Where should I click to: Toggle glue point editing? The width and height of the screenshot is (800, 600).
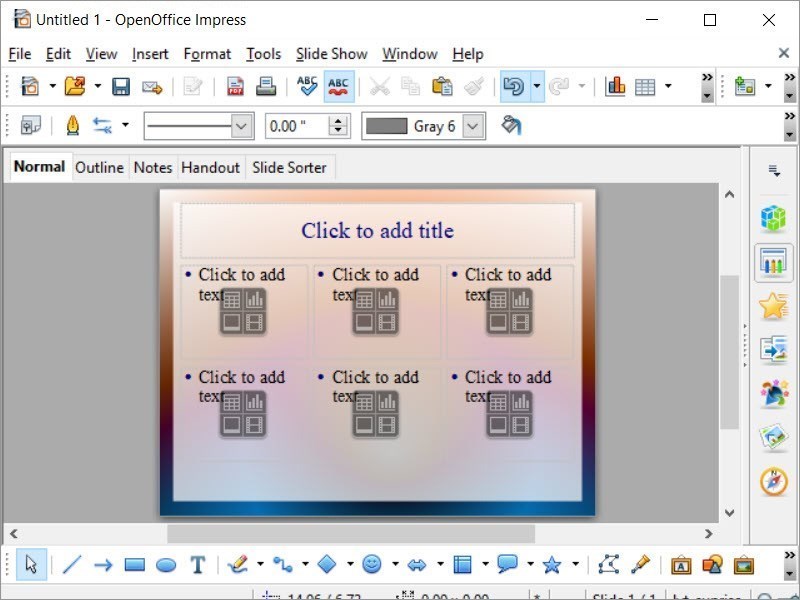640,565
